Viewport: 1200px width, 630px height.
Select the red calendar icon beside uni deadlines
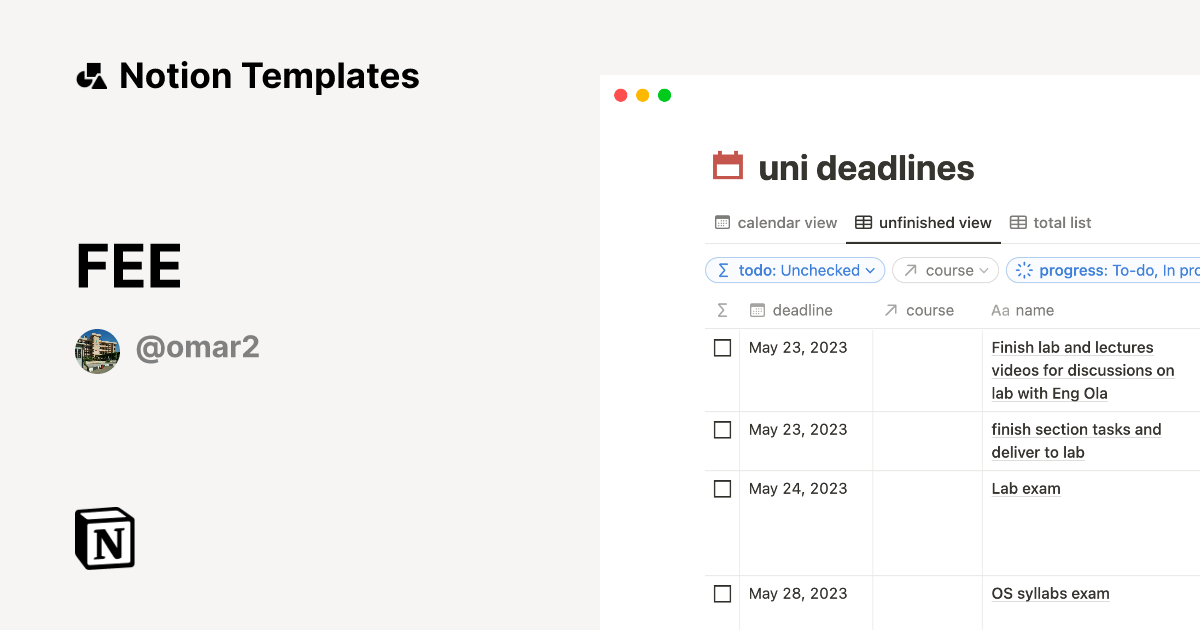[x=728, y=165]
